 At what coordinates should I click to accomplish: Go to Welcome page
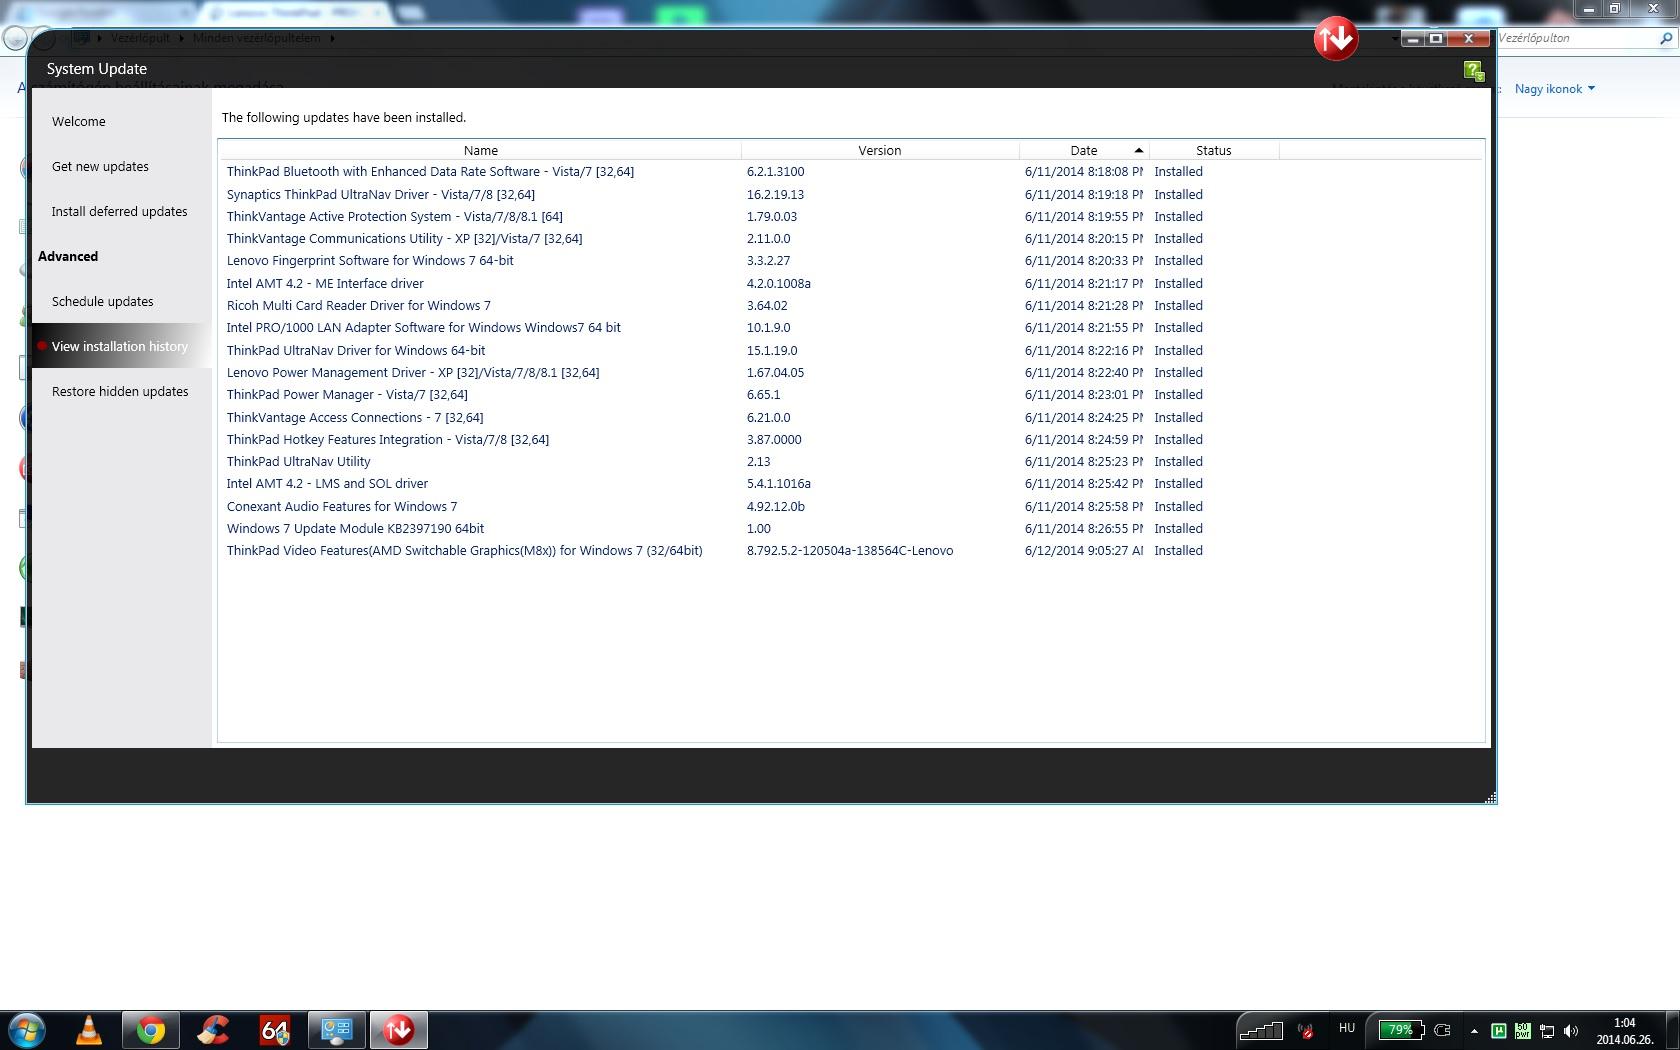tap(78, 121)
